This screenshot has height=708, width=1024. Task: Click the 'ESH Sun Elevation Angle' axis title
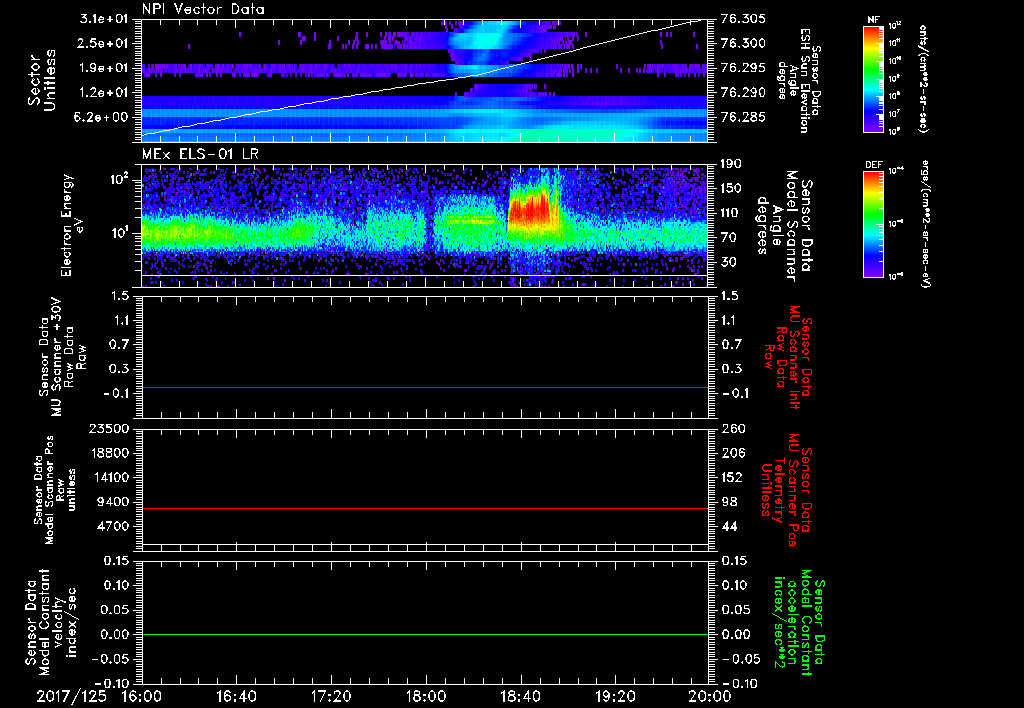point(799,80)
